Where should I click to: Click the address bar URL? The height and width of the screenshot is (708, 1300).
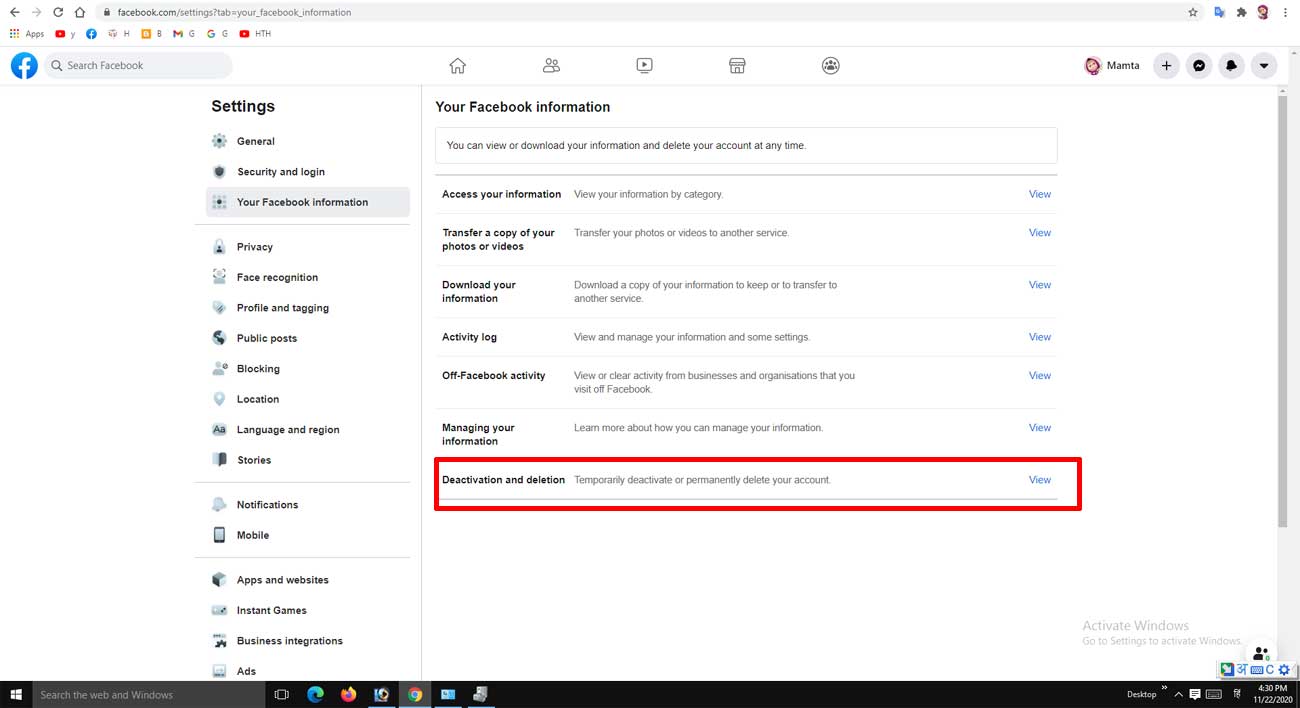(234, 13)
